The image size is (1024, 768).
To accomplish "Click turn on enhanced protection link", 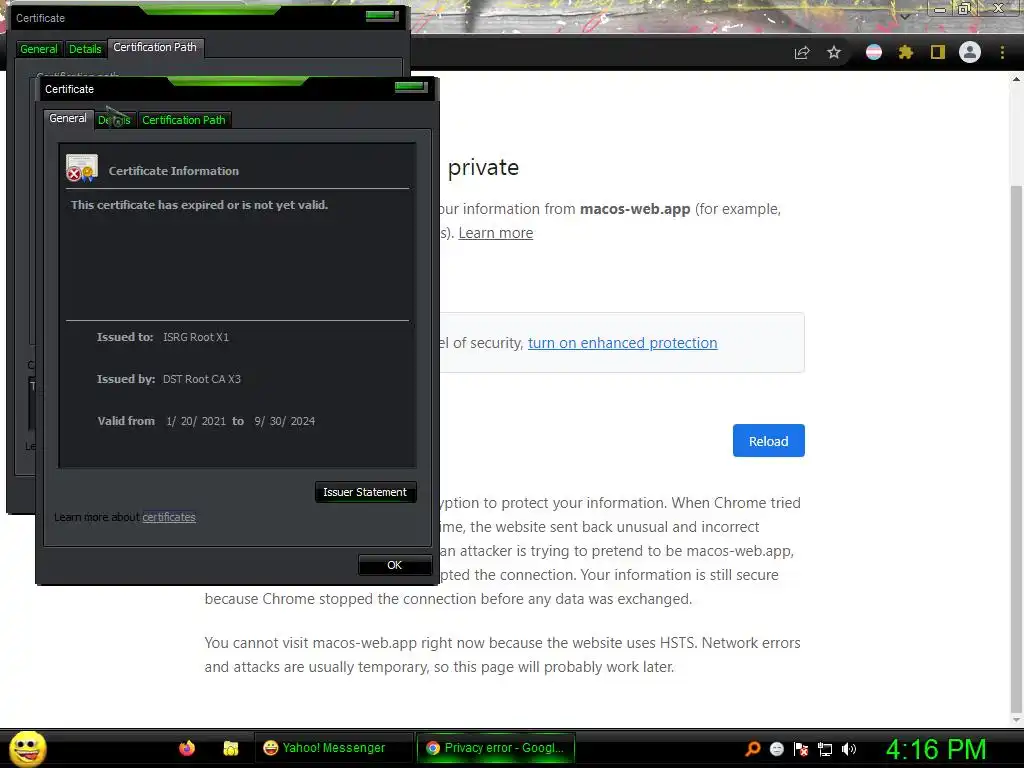I will 622,343.
